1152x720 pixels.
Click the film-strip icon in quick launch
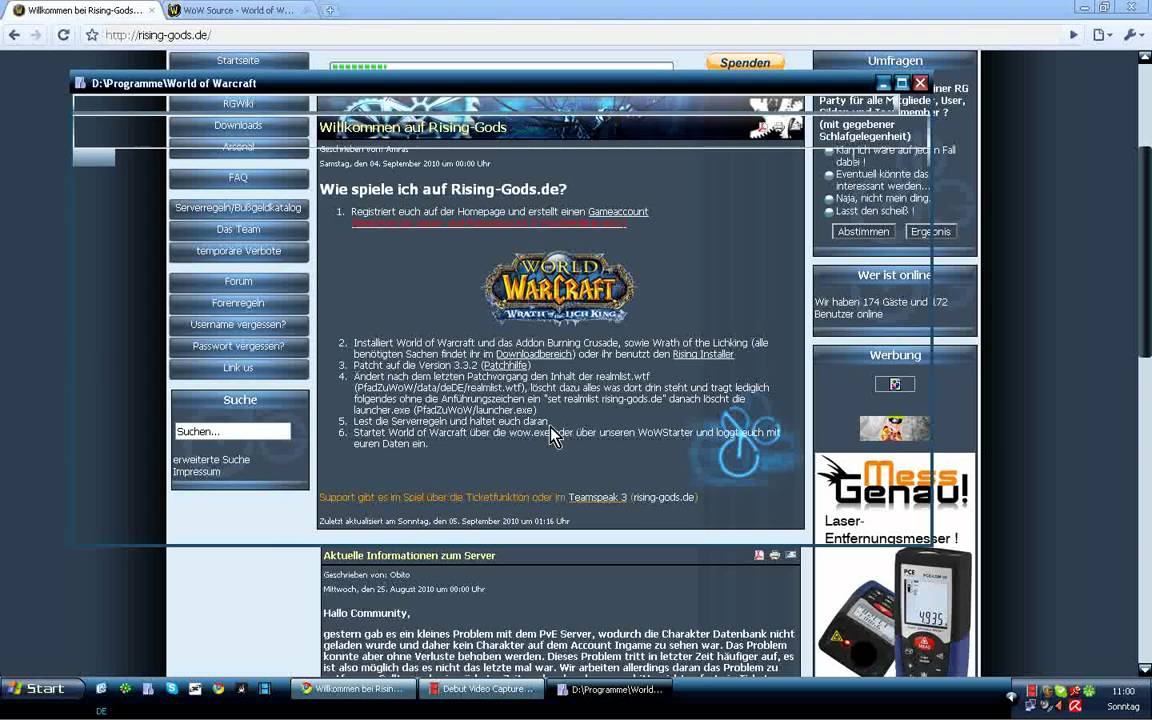click(264, 688)
